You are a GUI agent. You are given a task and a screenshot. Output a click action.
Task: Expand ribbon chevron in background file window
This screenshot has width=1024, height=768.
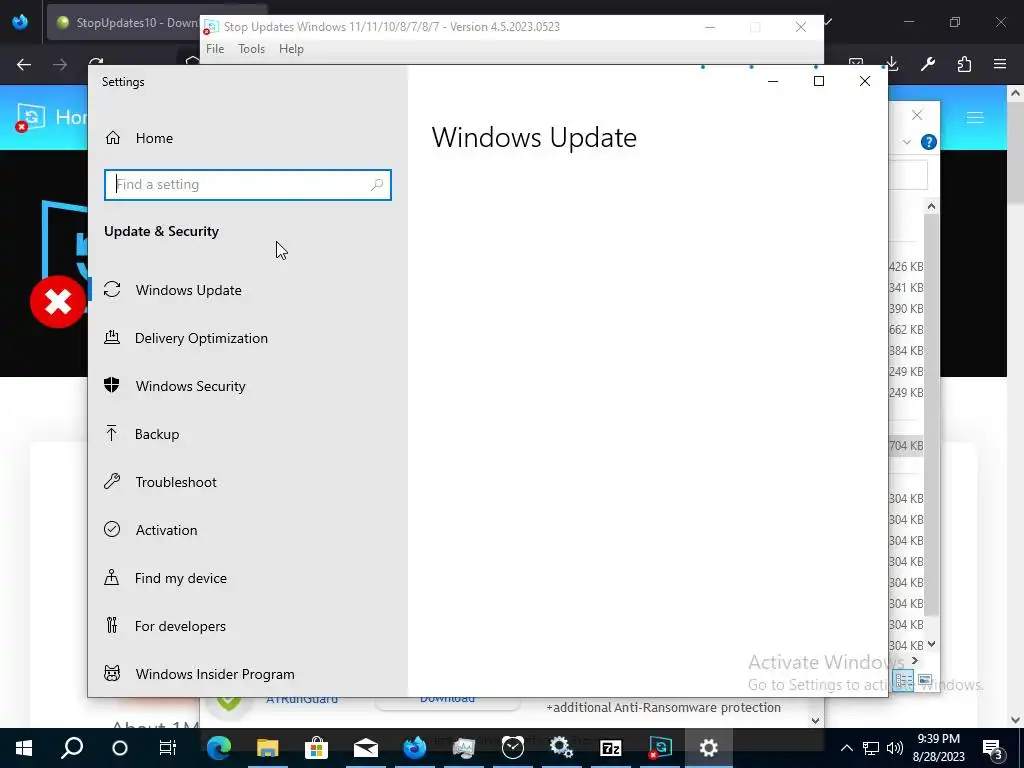[906, 142]
